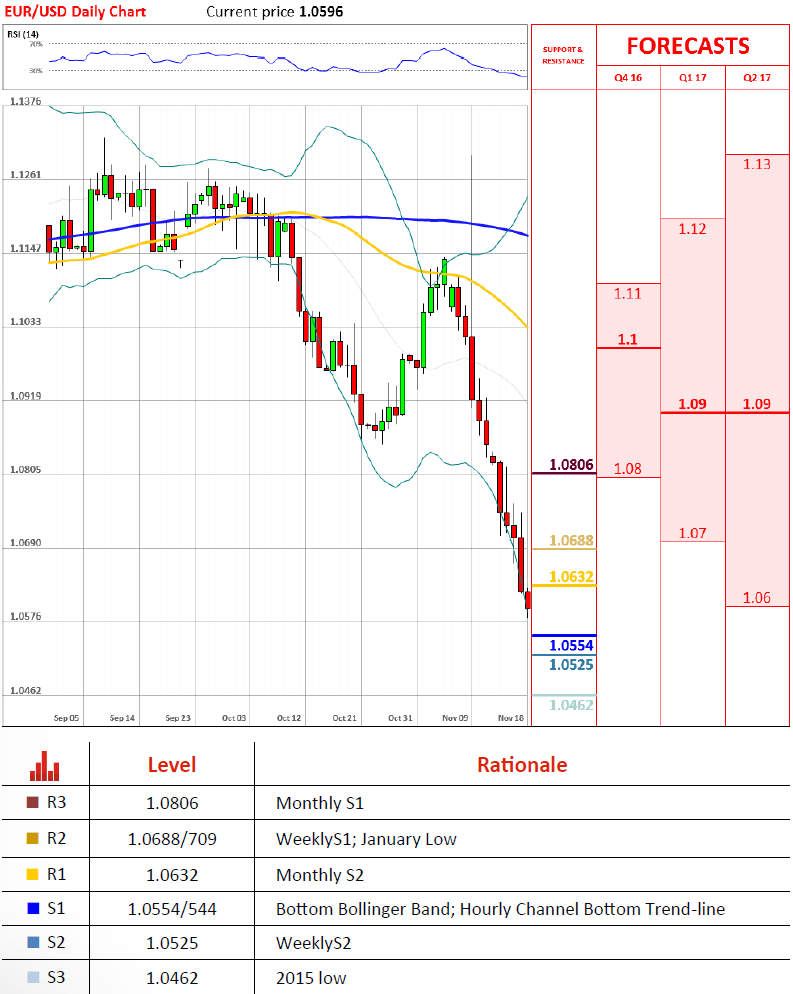The width and height of the screenshot is (793, 994).
Task: Click the 1.11 forecast value in Q4 16
Action: click(628, 294)
